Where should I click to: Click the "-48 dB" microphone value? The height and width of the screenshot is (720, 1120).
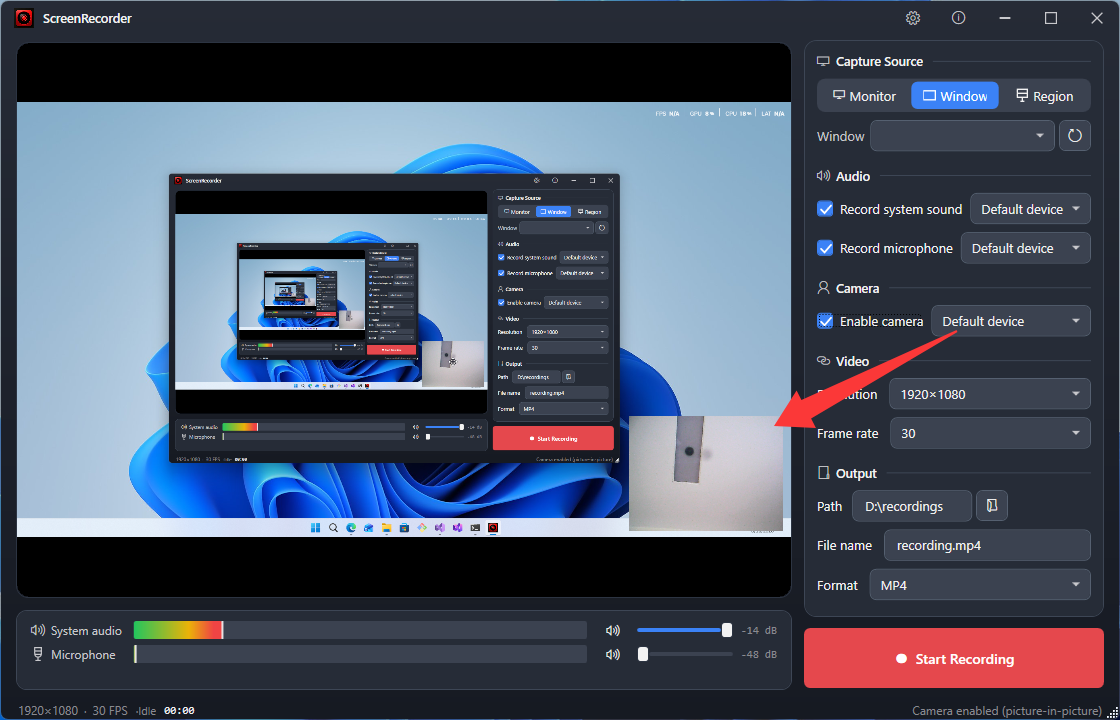(x=759, y=654)
